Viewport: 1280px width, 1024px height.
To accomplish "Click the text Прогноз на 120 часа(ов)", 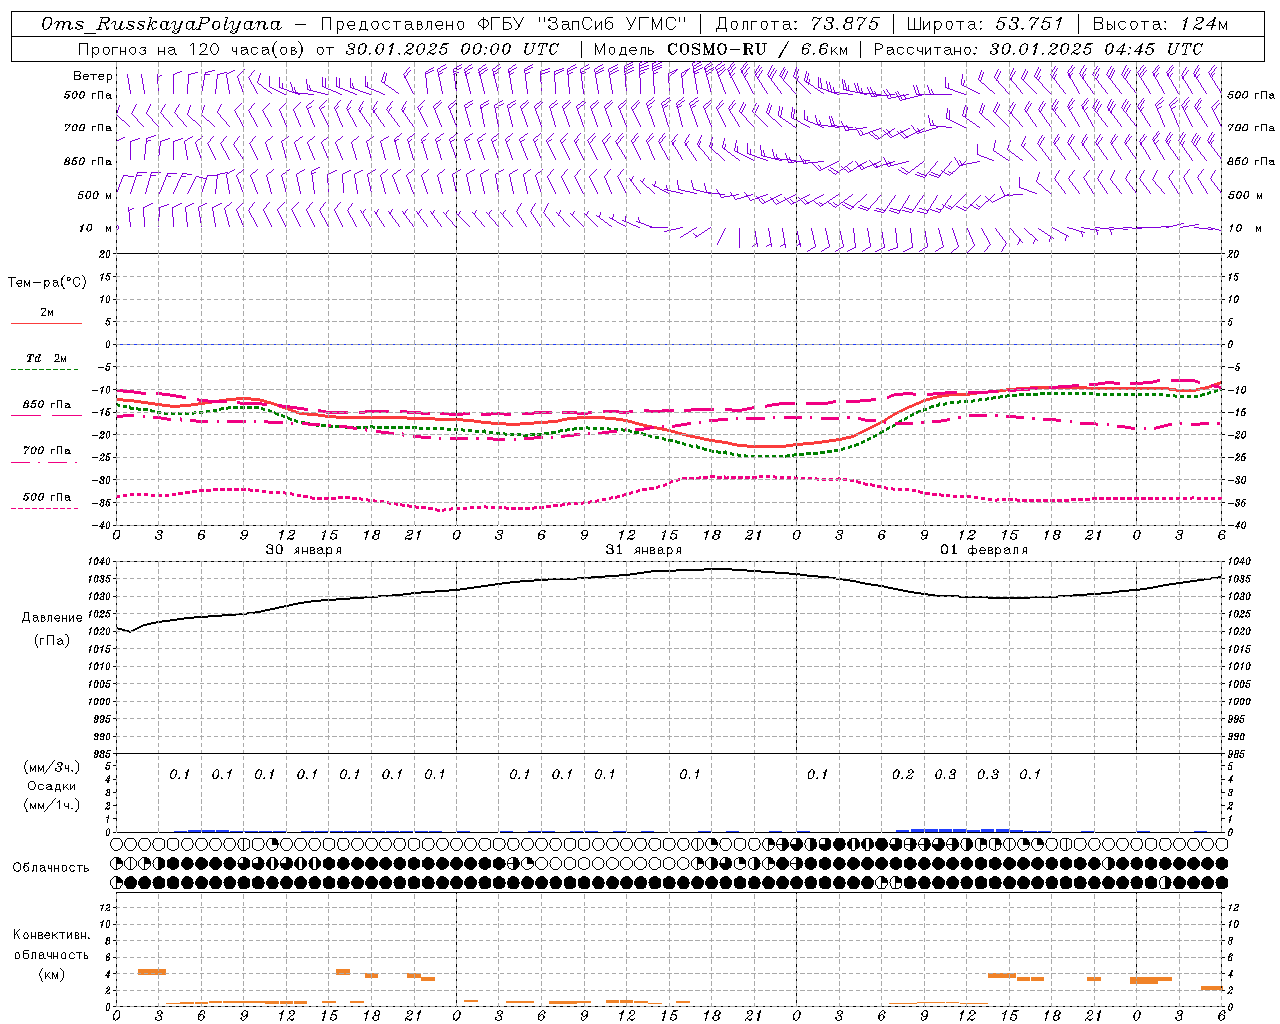I will coord(193,49).
